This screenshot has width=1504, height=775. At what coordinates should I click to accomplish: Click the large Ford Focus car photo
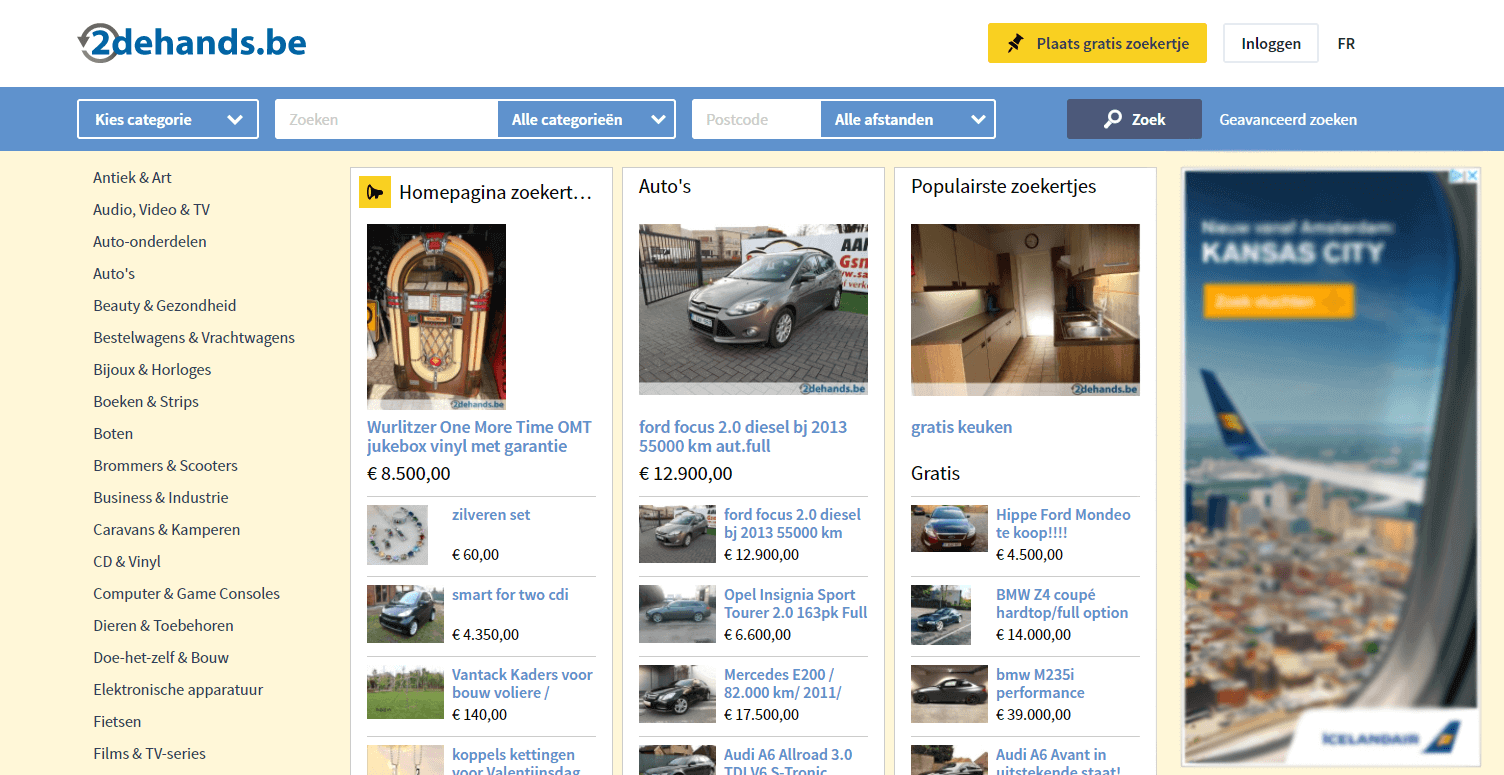(x=753, y=310)
